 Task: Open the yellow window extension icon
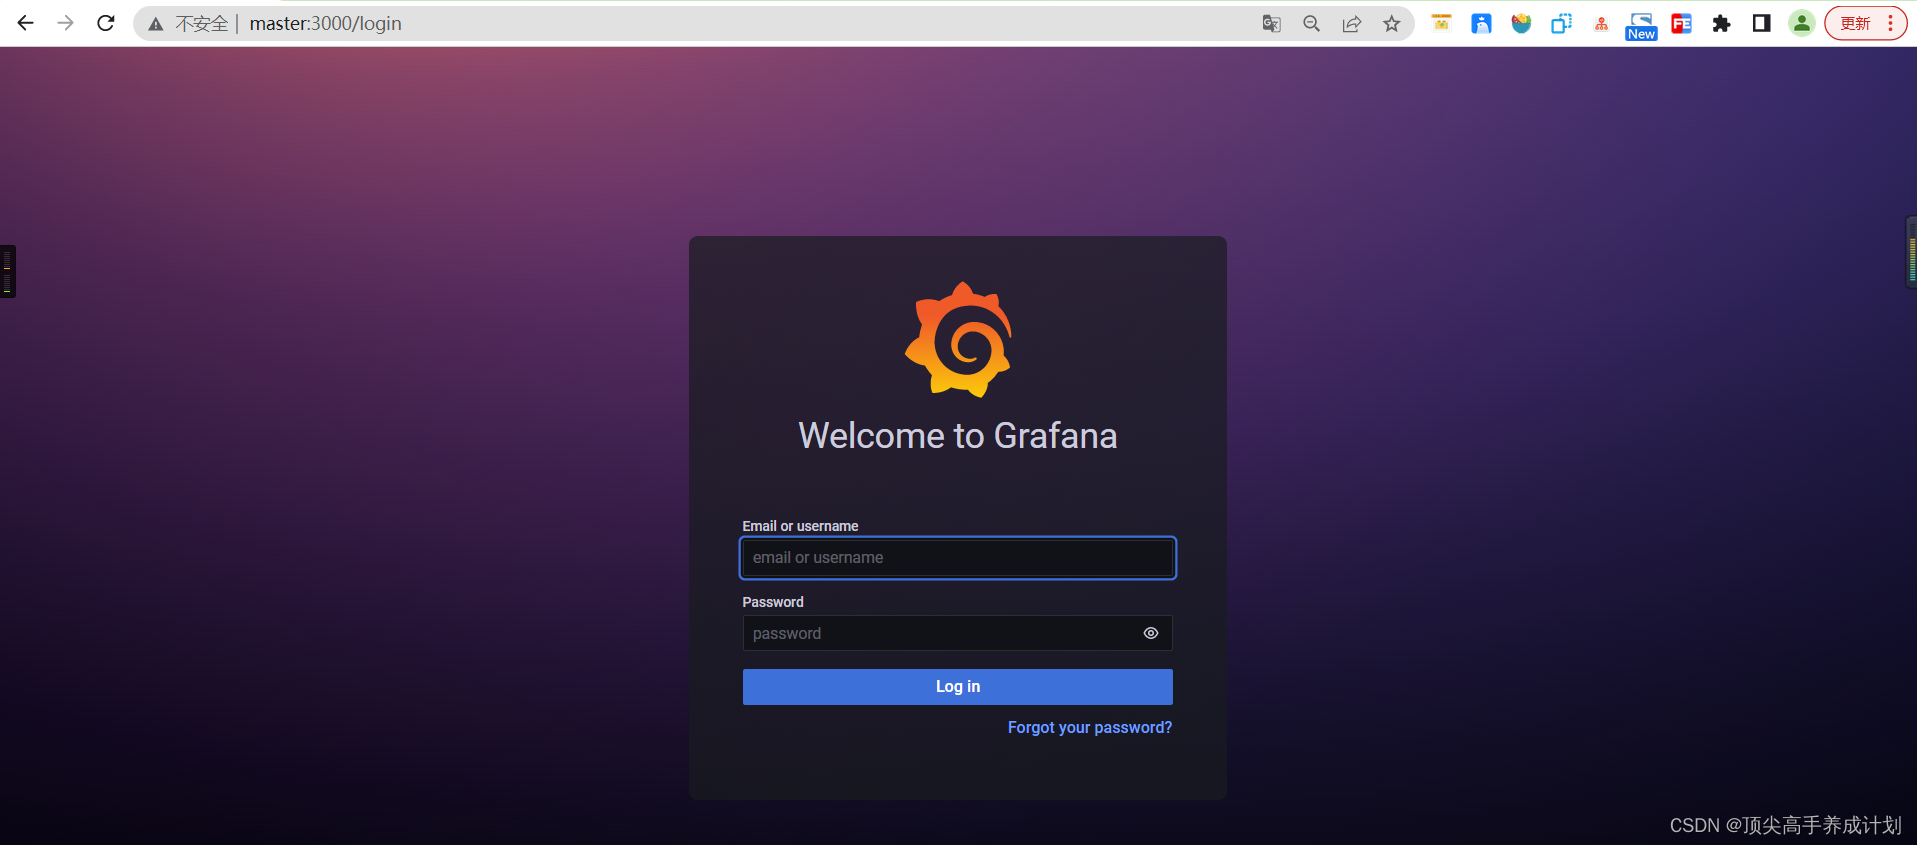1441,23
